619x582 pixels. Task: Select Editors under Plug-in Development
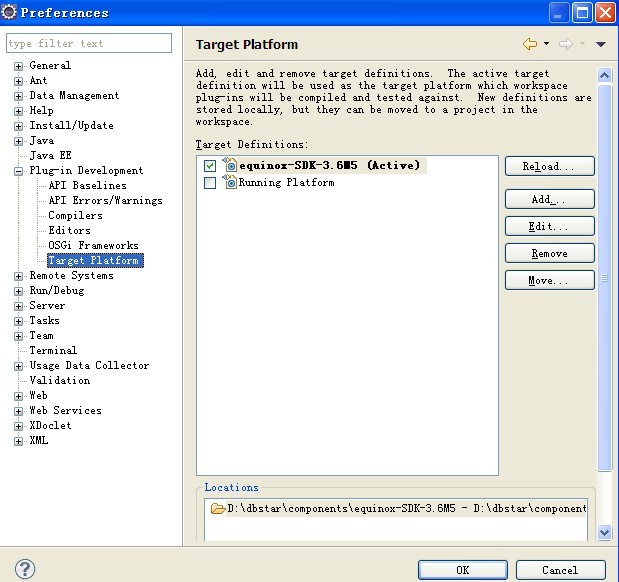click(x=69, y=230)
